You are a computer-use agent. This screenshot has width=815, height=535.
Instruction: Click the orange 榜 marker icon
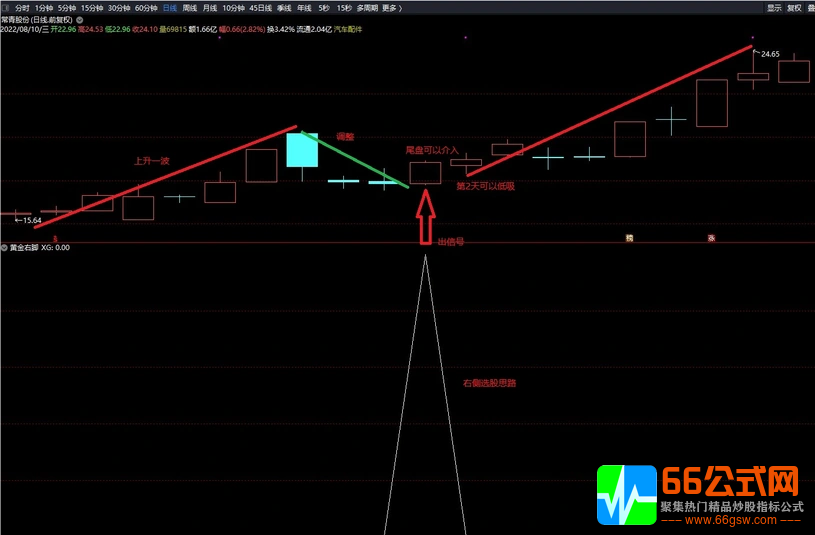pos(629,238)
